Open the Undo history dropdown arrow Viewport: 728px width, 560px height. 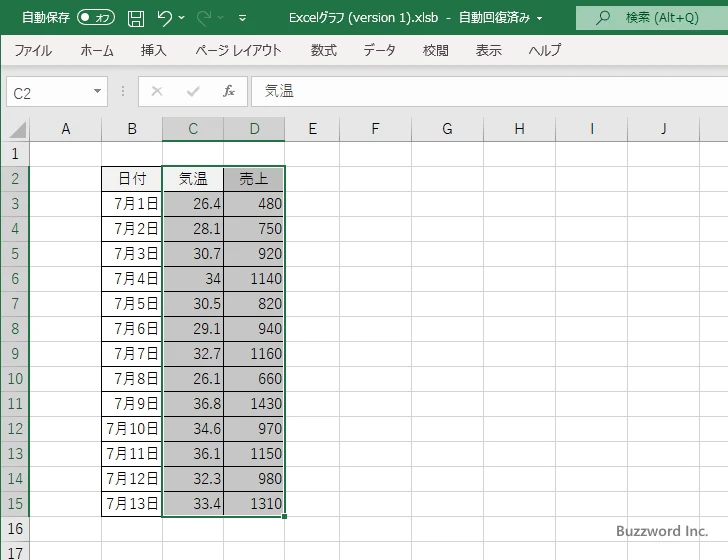pos(182,18)
